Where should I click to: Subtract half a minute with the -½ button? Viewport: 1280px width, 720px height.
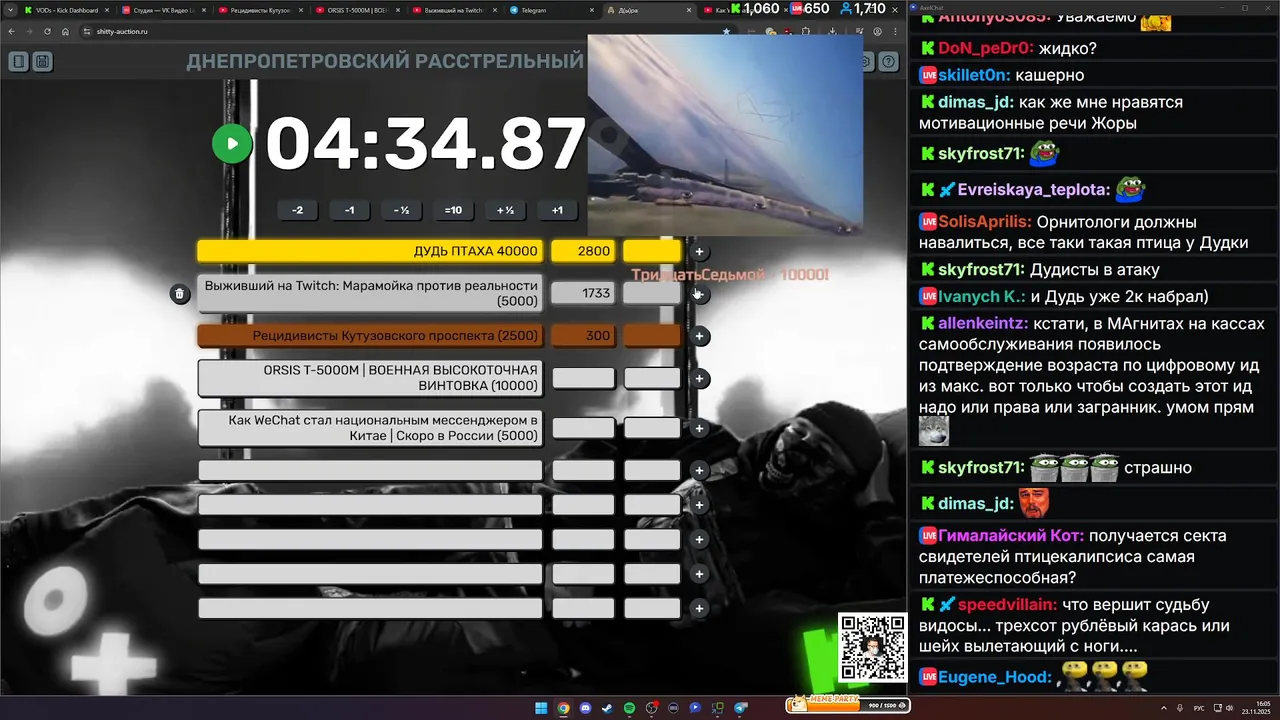[401, 210]
